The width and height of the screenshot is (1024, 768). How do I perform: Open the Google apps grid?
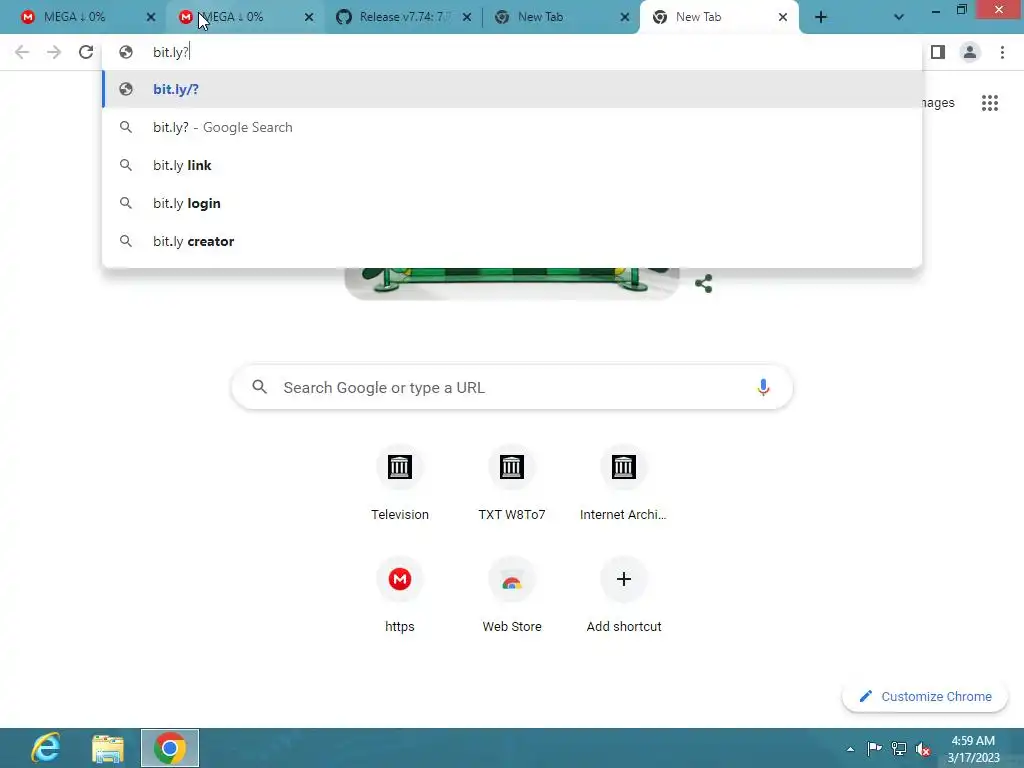[990, 103]
